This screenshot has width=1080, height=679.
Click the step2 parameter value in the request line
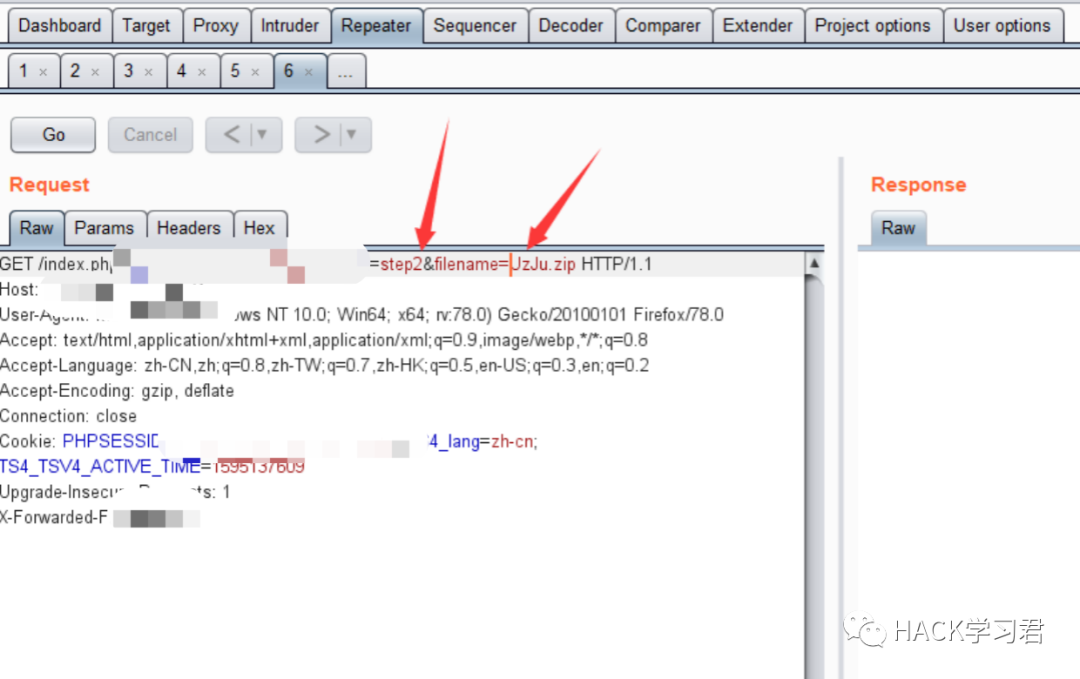[401, 264]
